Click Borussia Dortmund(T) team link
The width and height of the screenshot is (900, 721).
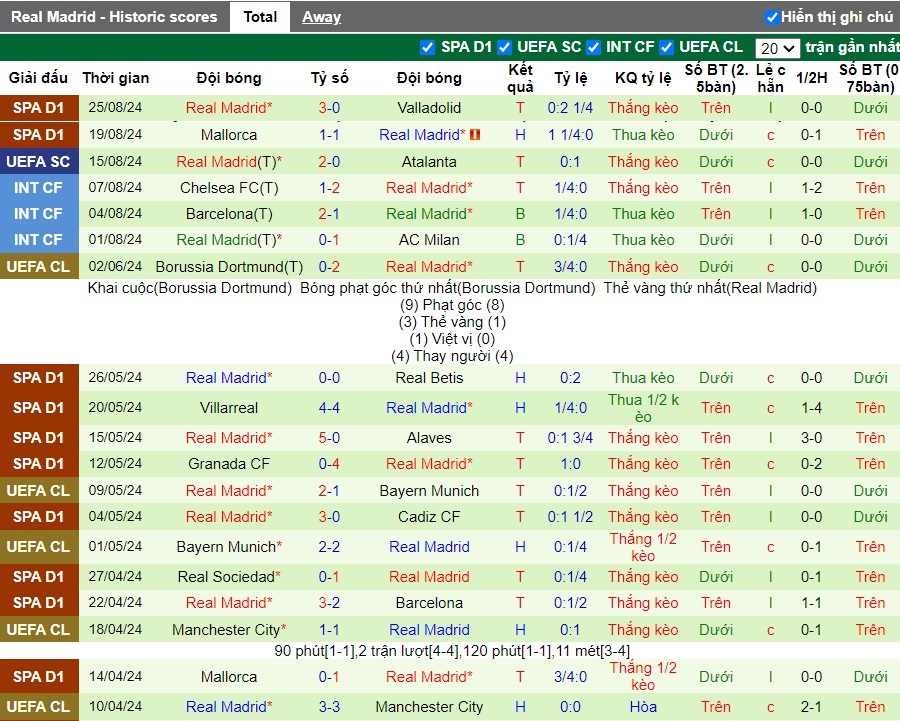229,267
